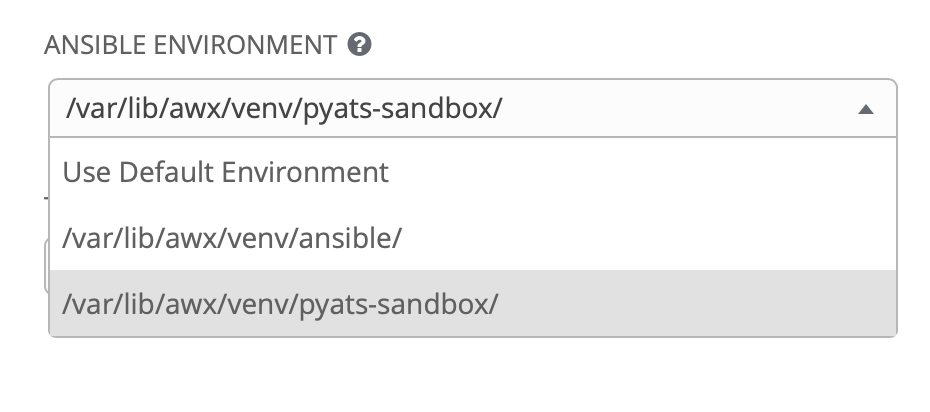Screen dimensions: 930x412
Task: Click the help question mark icon
Action: pyautogui.click(x=360, y=45)
